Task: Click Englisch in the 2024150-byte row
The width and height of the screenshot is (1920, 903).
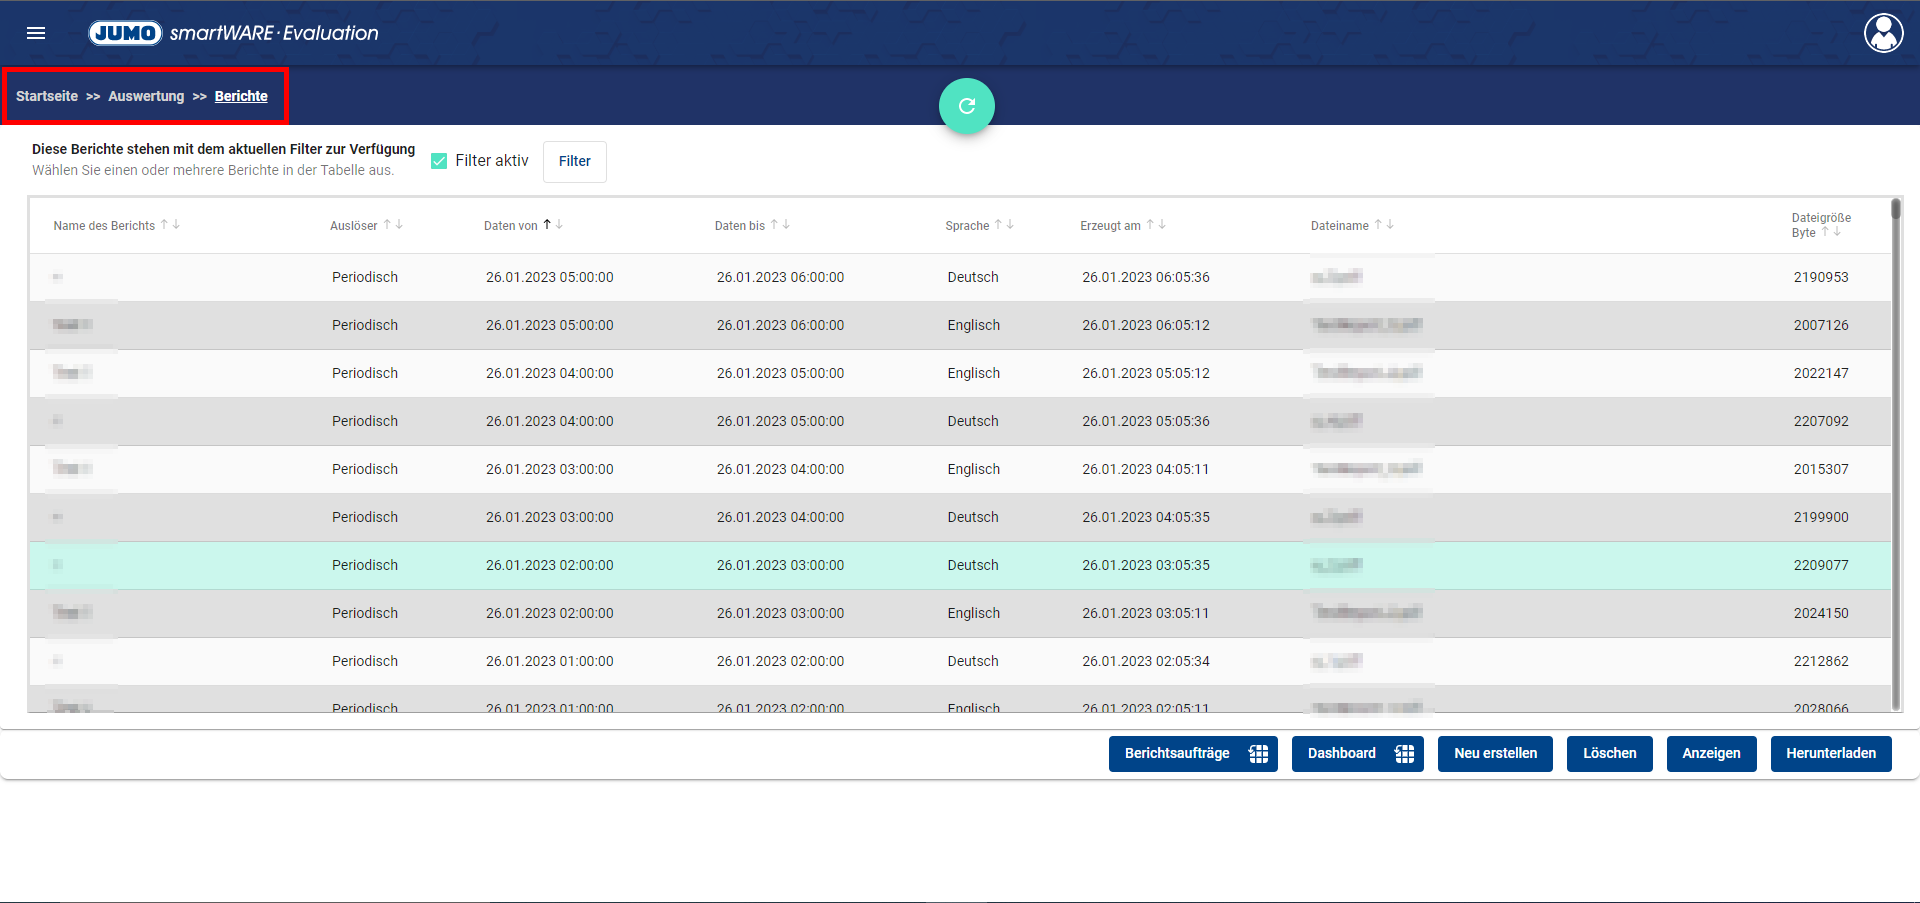Action: tap(974, 614)
